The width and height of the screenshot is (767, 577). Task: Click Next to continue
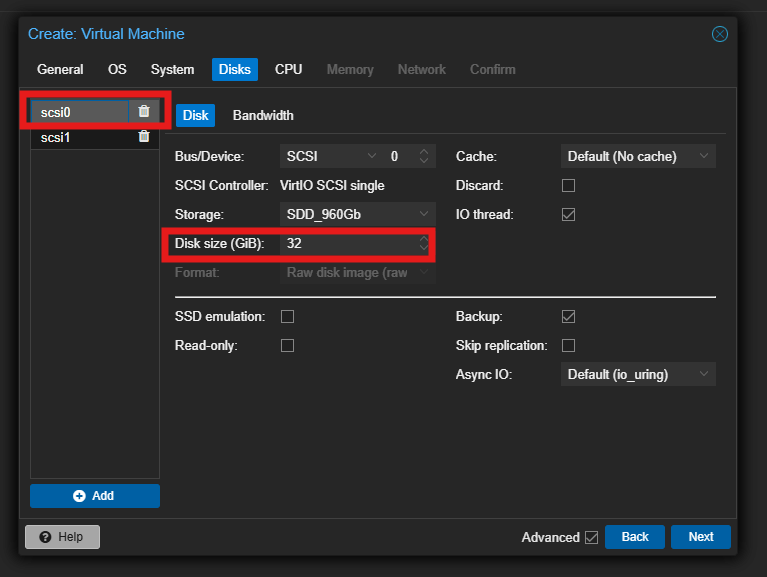[x=700, y=537]
